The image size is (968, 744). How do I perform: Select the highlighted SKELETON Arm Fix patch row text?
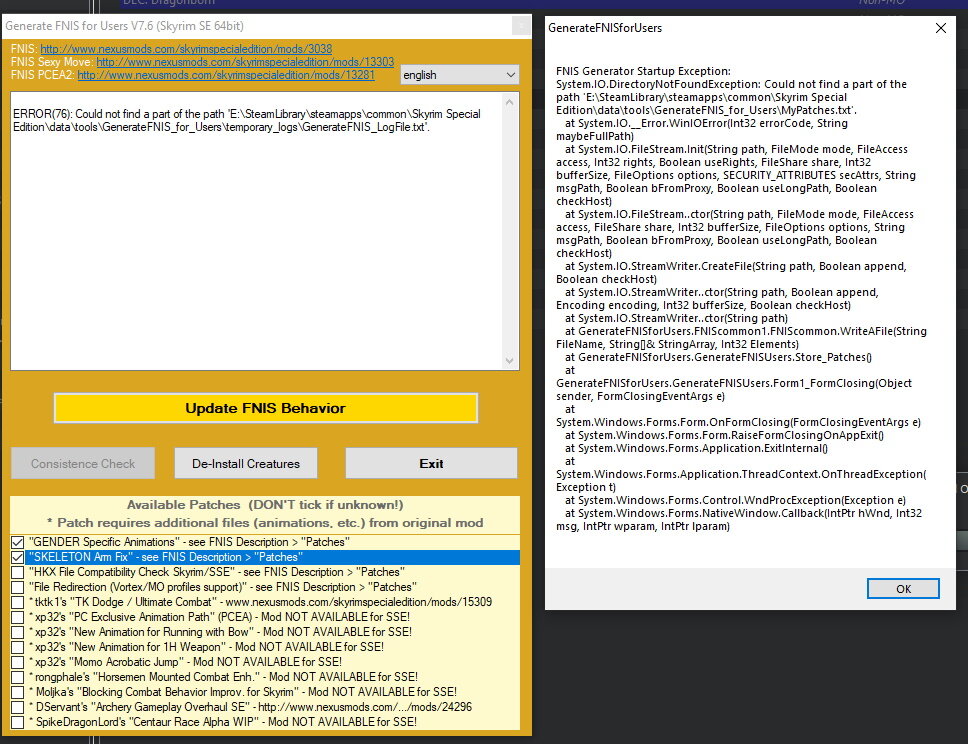tap(166, 557)
